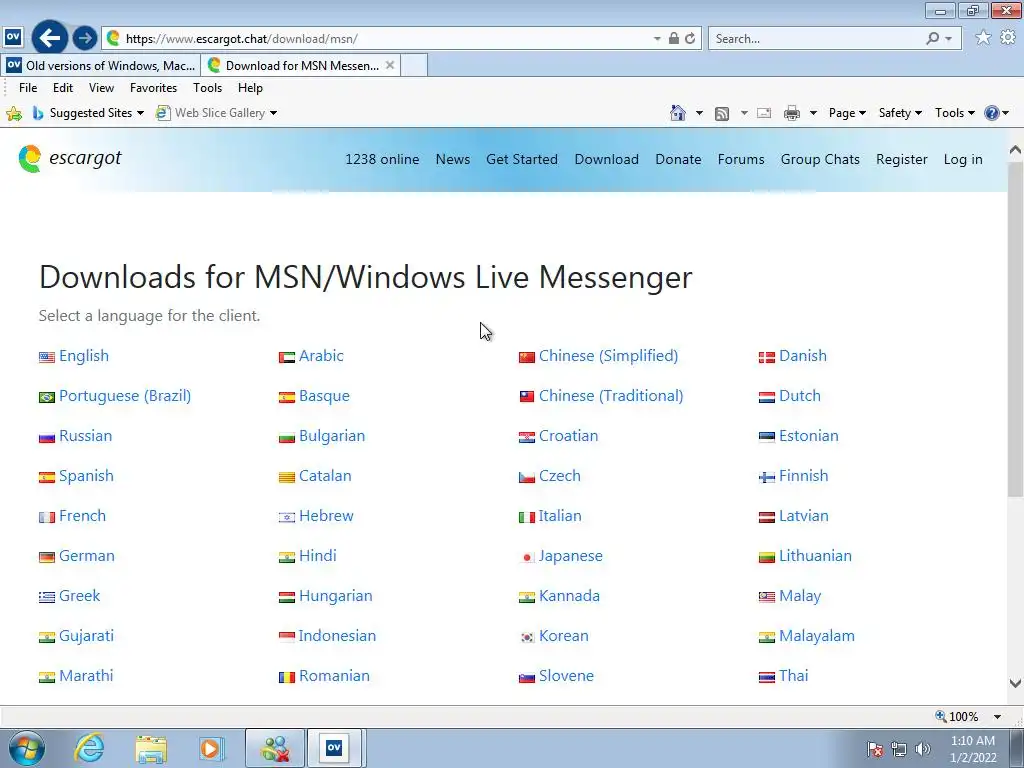Open command bar Tools dropdown
This screenshot has height=768, width=1024.
tap(954, 113)
